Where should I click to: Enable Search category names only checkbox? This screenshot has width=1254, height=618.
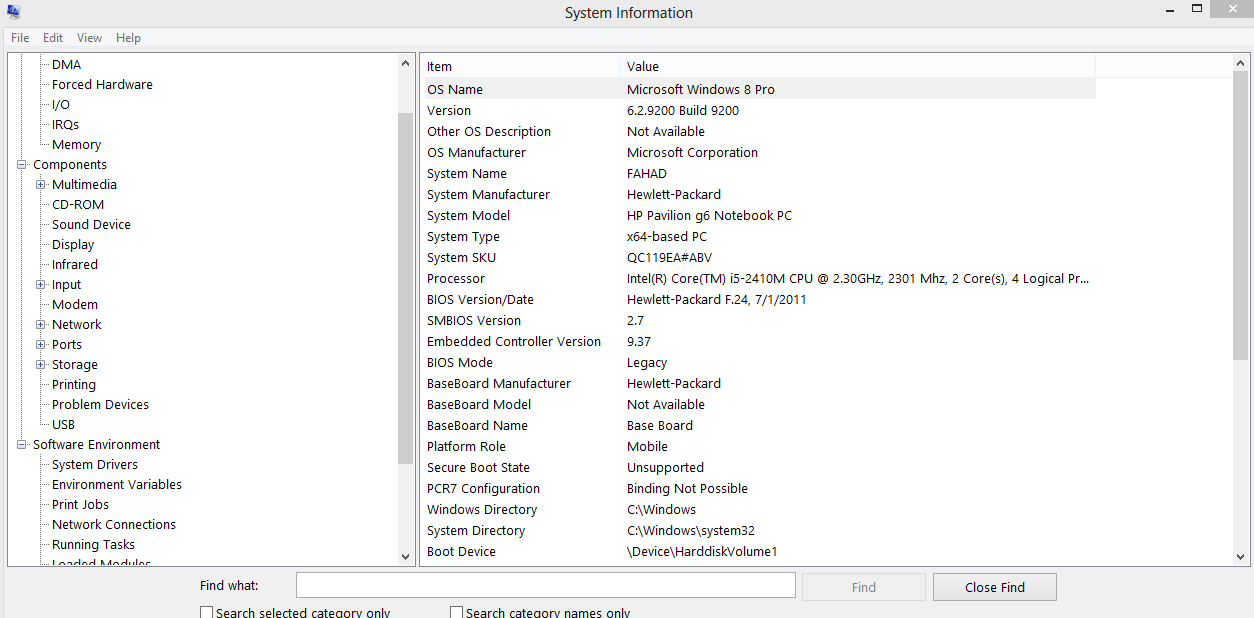457,612
